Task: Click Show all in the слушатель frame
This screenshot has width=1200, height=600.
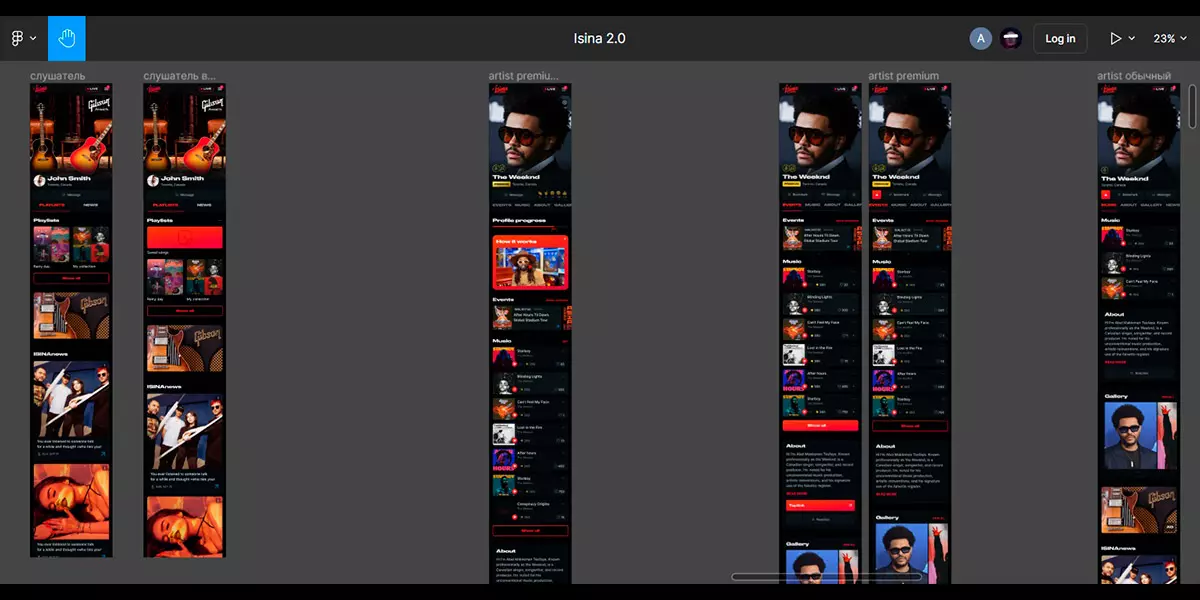Action: pyautogui.click(x=71, y=278)
